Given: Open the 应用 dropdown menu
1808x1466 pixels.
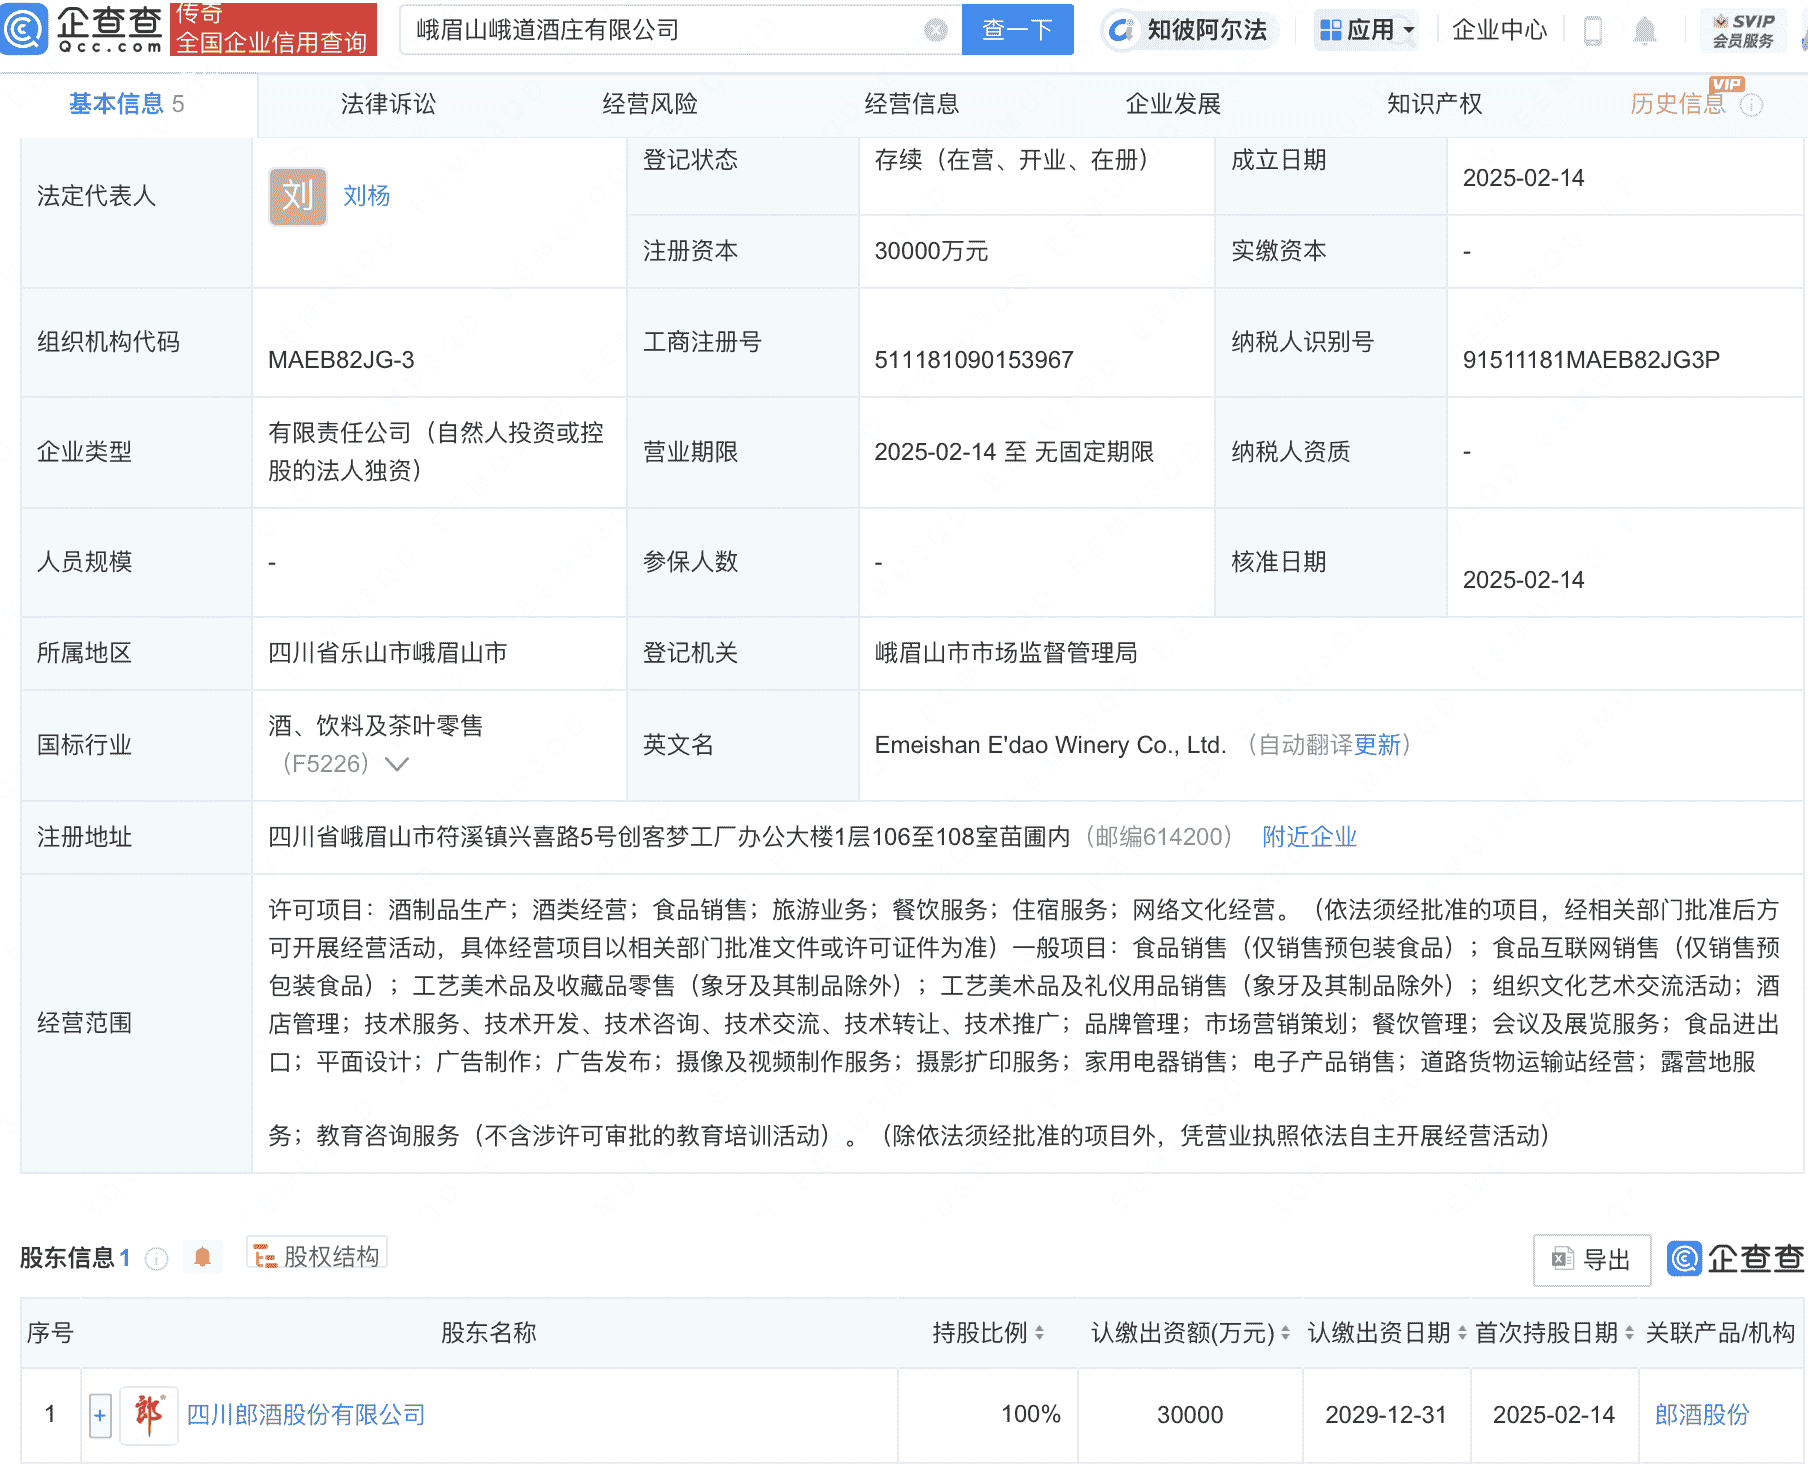Looking at the screenshot, I should point(1367,30).
